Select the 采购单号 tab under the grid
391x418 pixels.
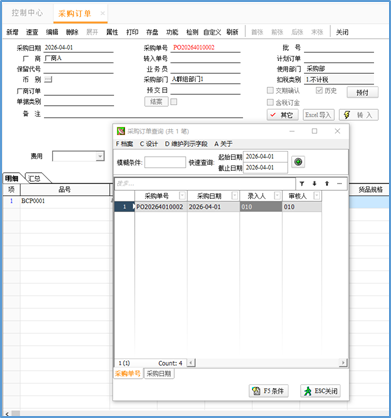pyautogui.click(x=128, y=373)
